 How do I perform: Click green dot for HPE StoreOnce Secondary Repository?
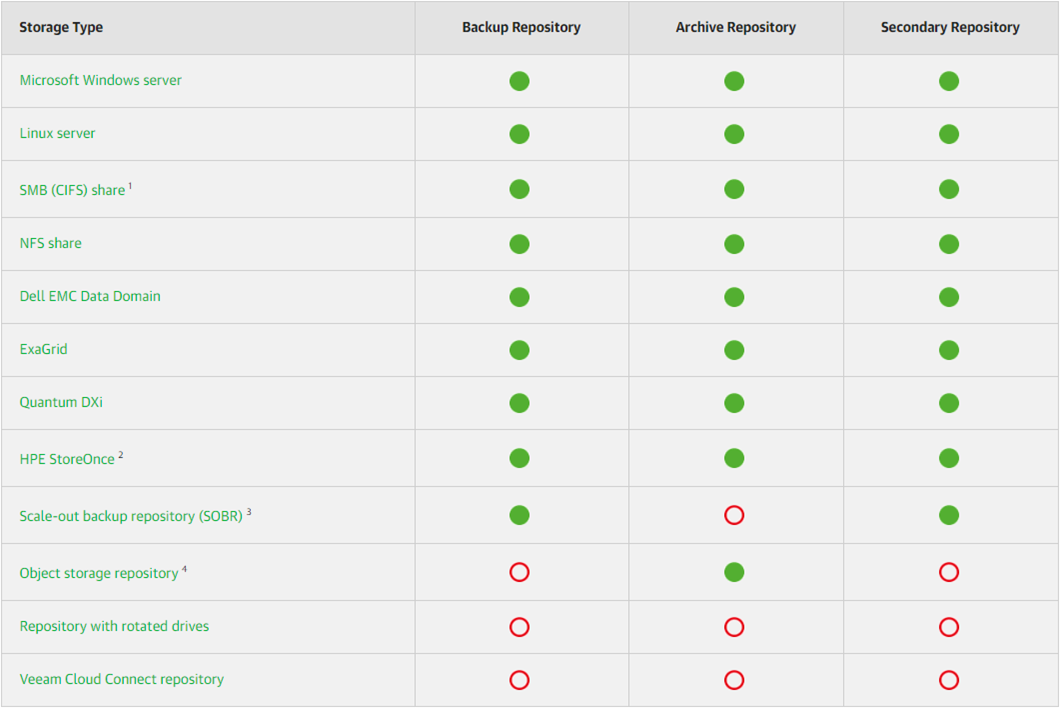949,458
